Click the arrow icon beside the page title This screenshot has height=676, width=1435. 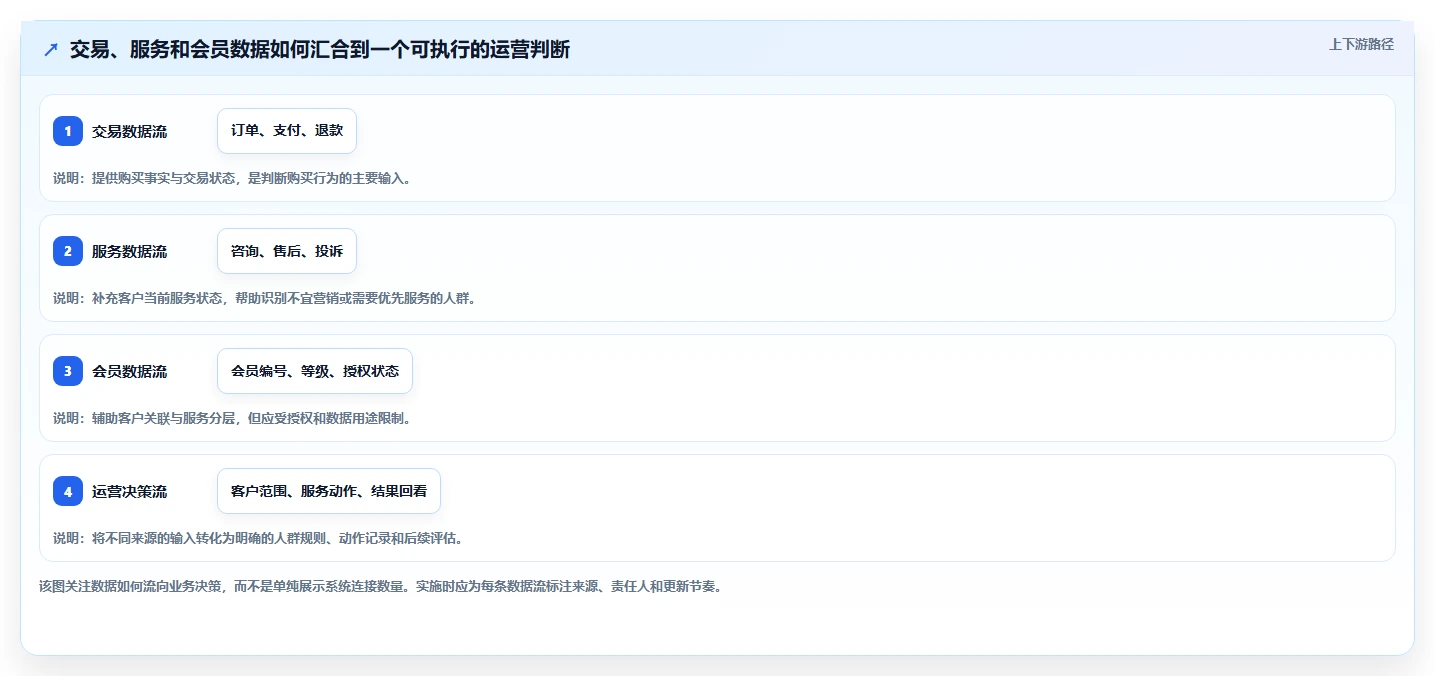tap(51, 49)
